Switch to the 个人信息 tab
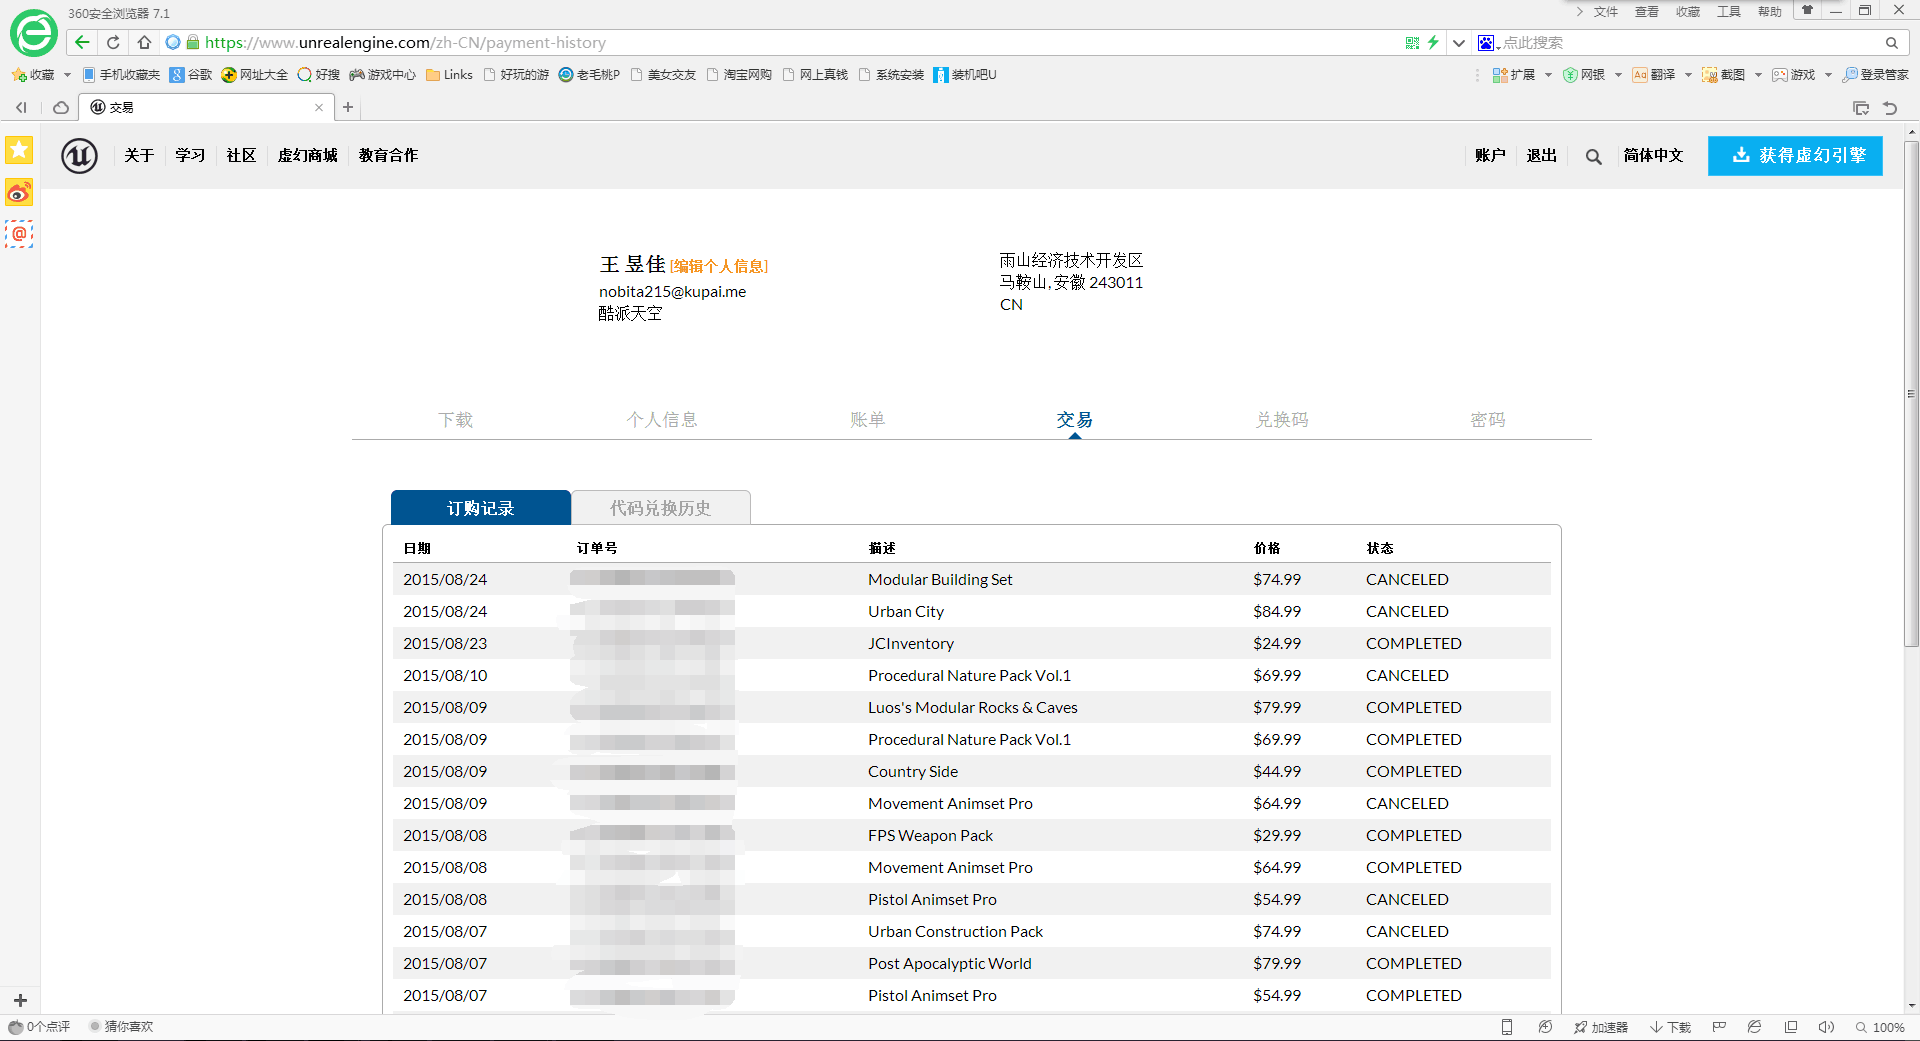Screen dimensions: 1920x1041 [662, 420]
